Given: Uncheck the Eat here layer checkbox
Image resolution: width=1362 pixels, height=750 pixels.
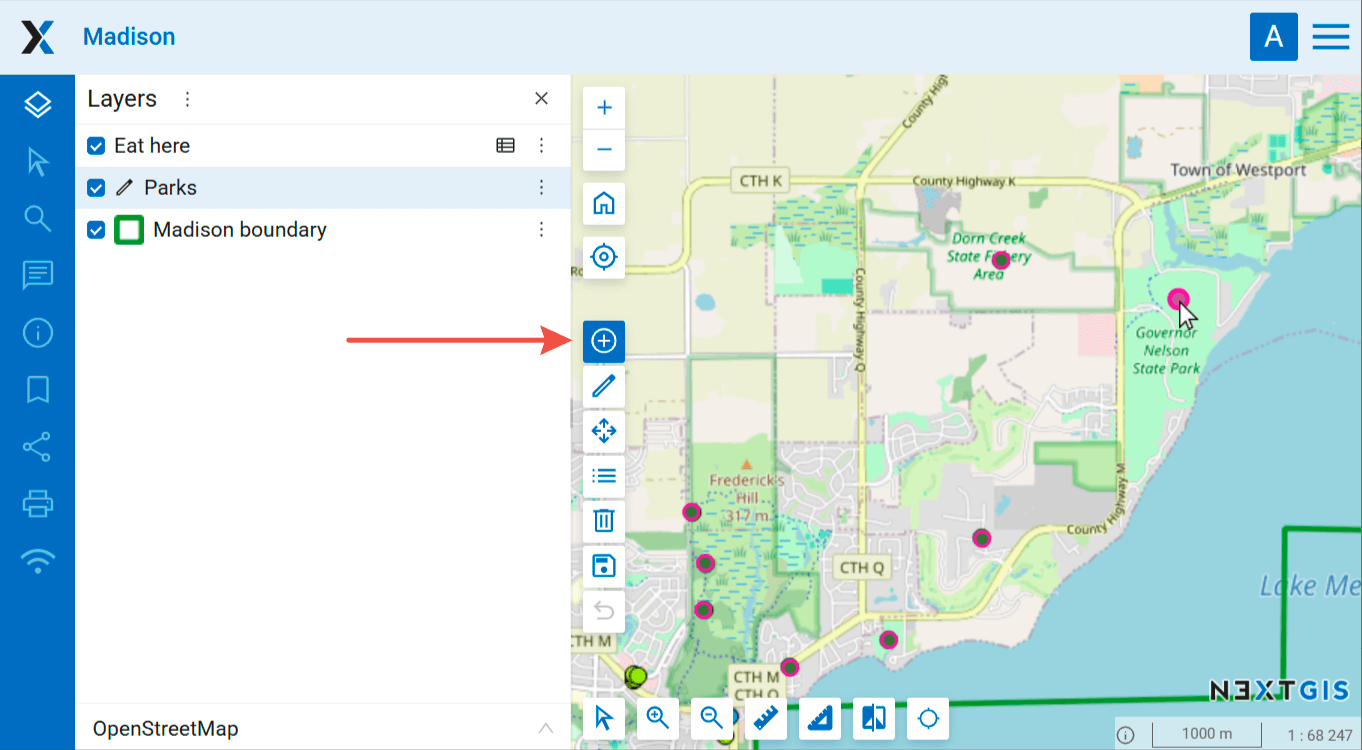Looking at the screenshot, I should (x=96, y=146).
